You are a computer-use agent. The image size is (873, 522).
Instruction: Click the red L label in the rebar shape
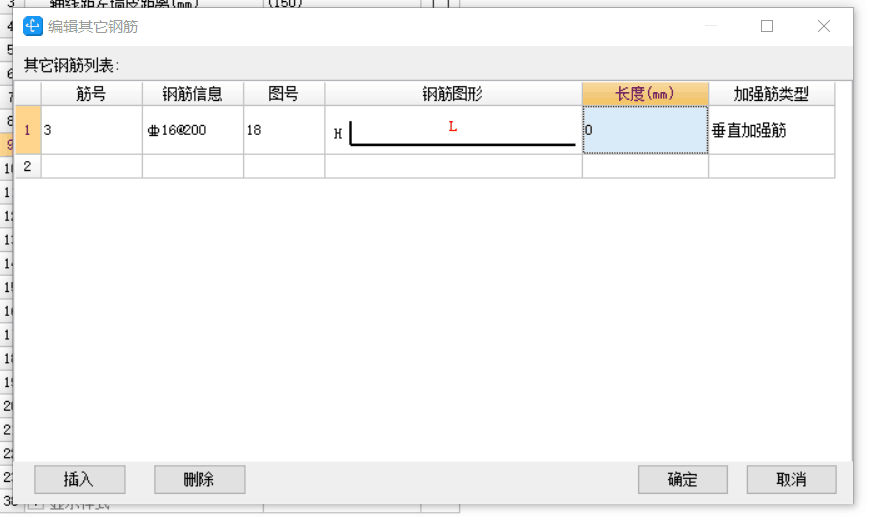pos(453,127)
